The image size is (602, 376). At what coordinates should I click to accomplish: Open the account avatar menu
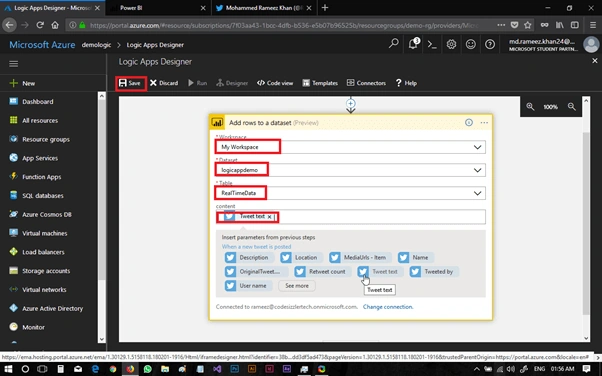pos(591,45)
